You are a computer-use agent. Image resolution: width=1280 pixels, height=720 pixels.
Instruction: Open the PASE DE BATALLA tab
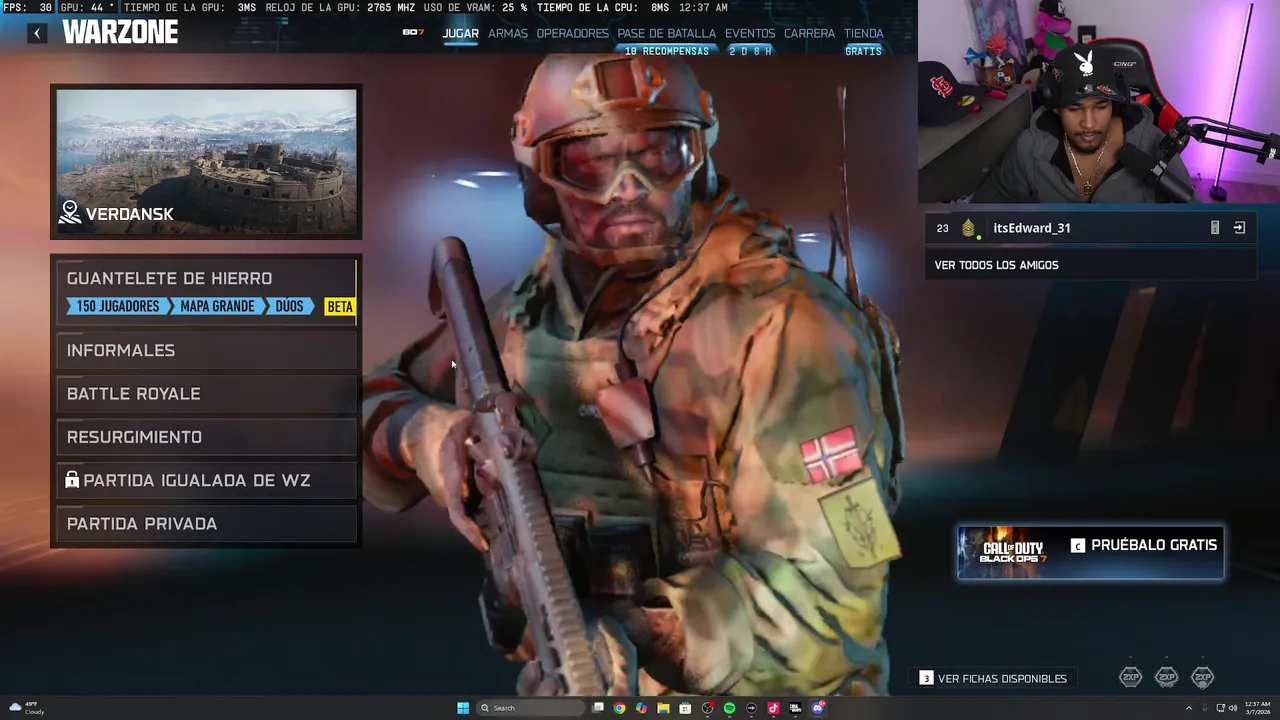[x=667, y=33]
